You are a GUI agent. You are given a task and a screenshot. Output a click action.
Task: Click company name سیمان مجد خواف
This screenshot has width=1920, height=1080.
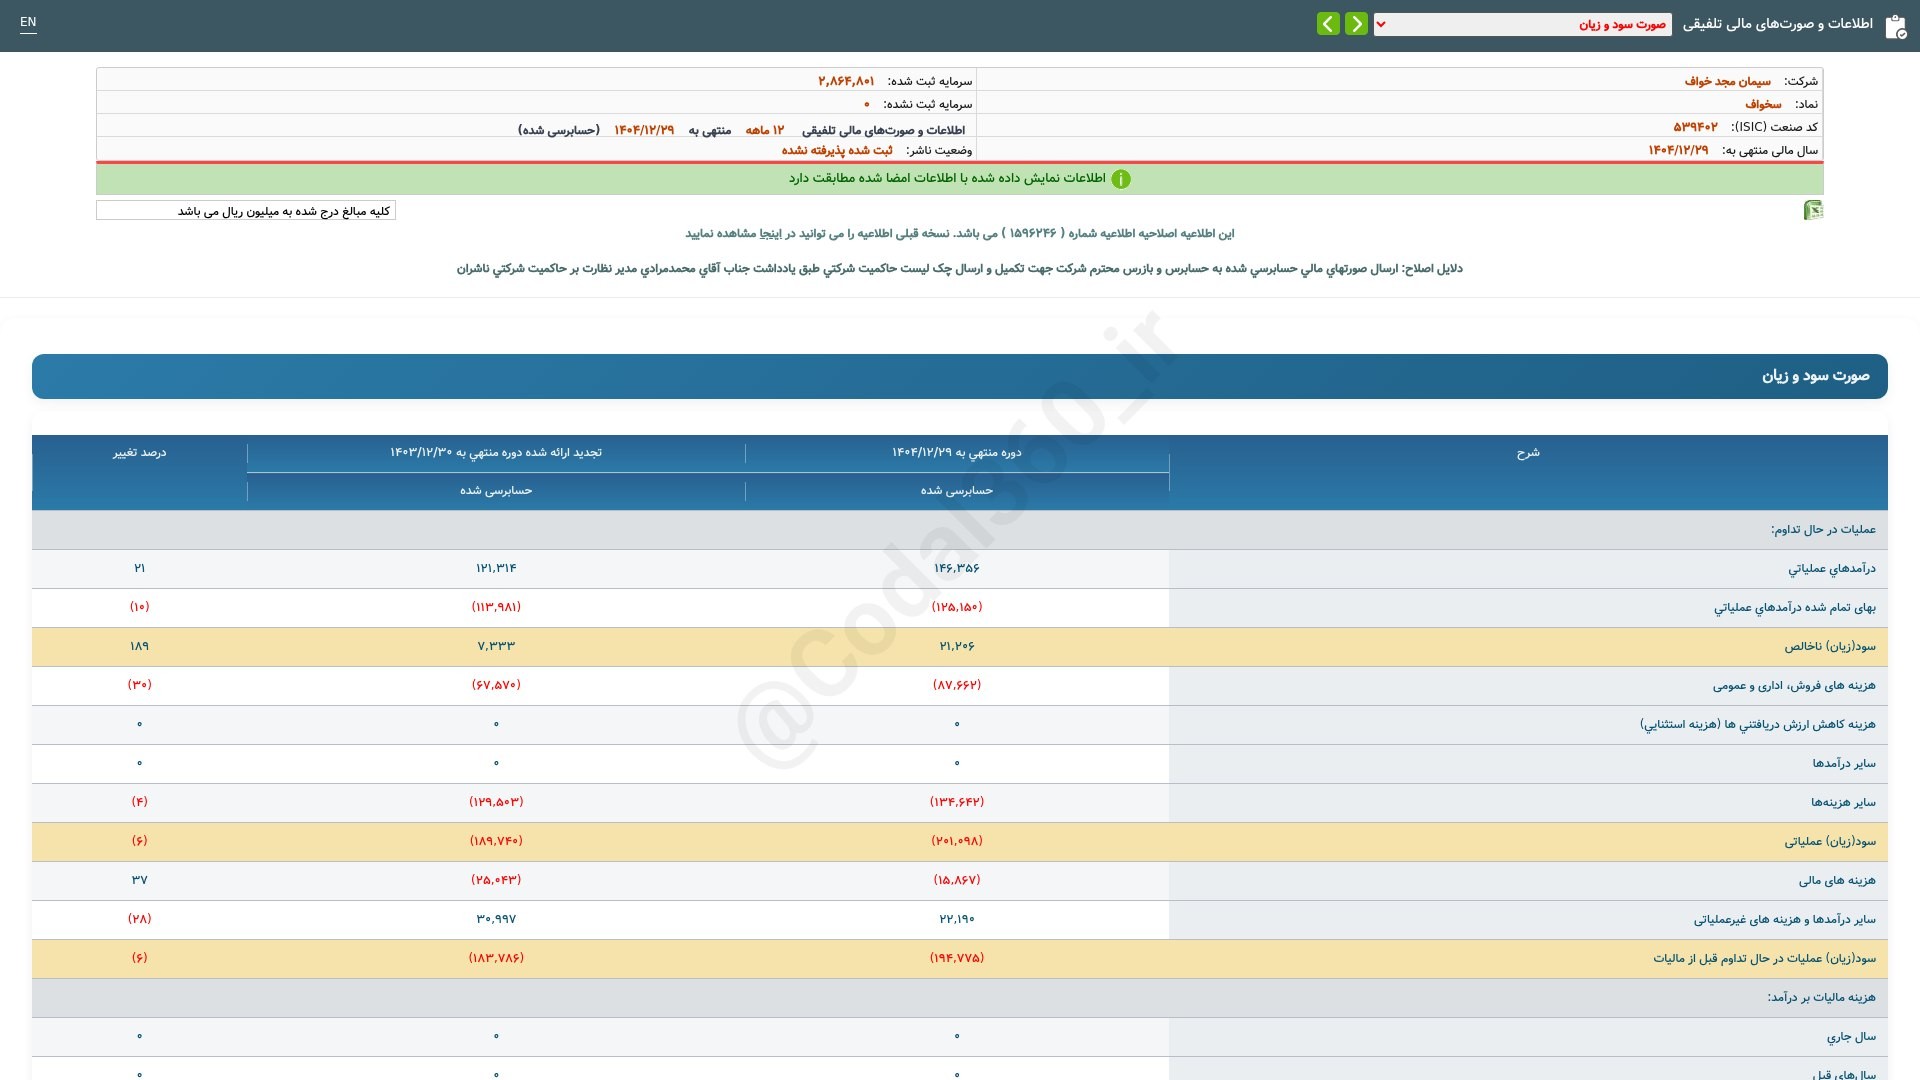1727,81
